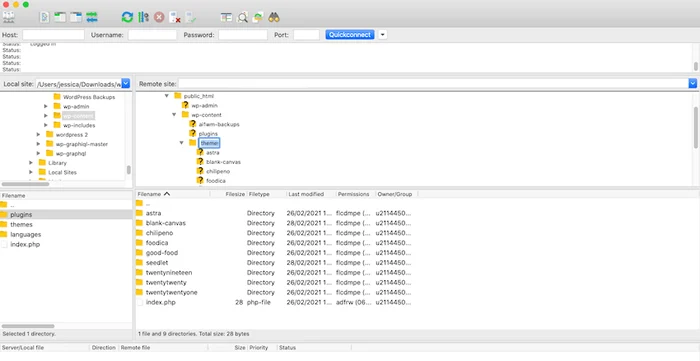
Task: Select plugins folder in remote tree
Action: click(x=208, y=133)
